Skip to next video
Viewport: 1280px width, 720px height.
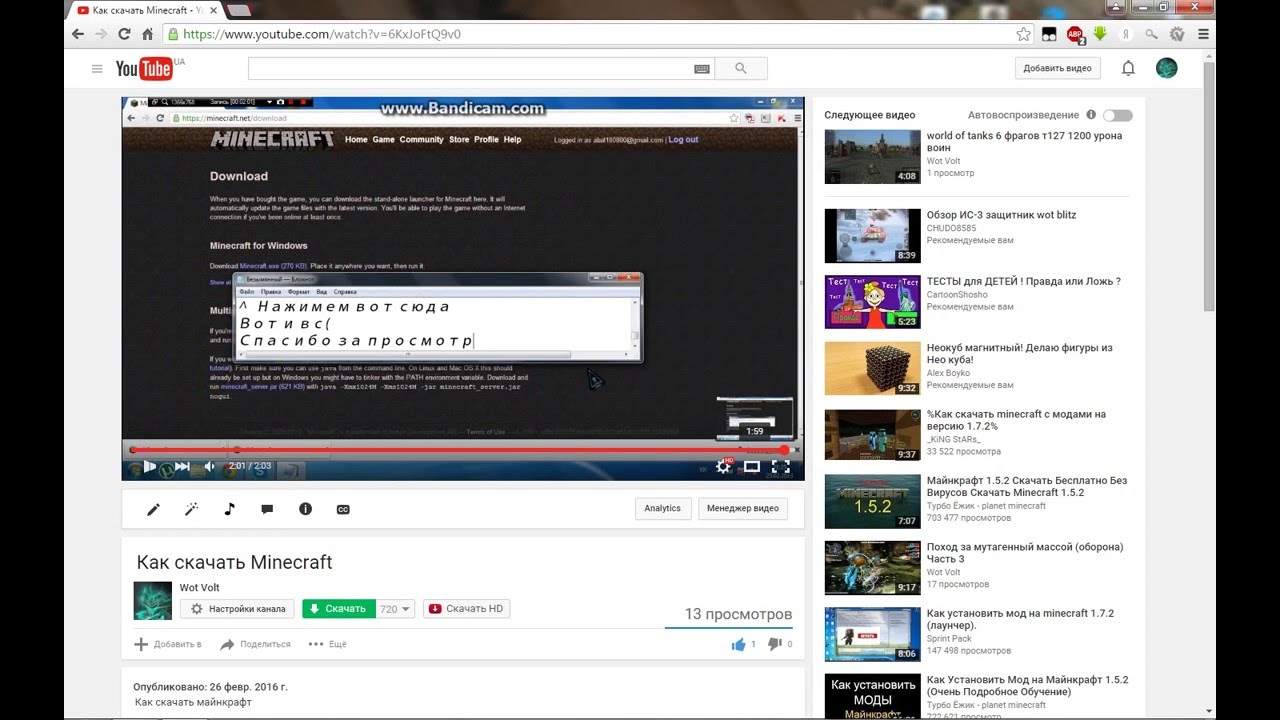point(182,466)
